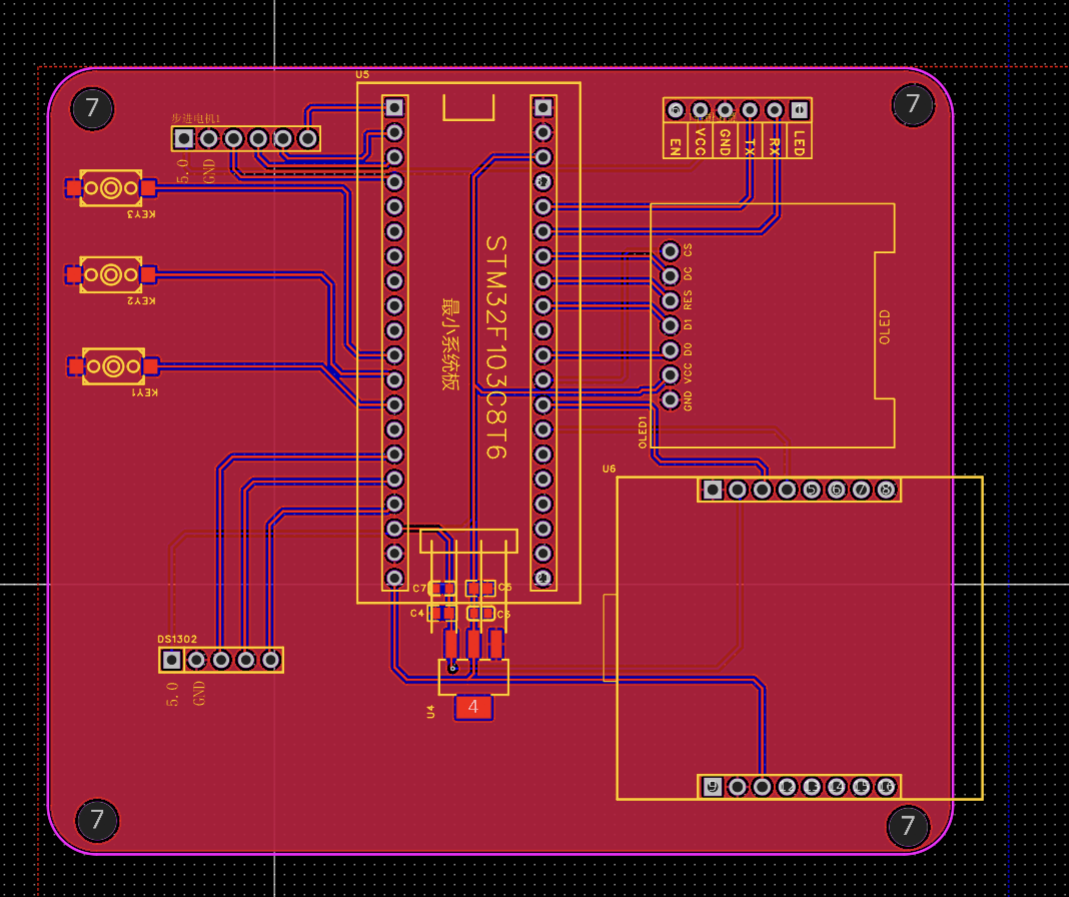
Task: Click the "KEY3" silkscreen label
Action: pos(140,214)
